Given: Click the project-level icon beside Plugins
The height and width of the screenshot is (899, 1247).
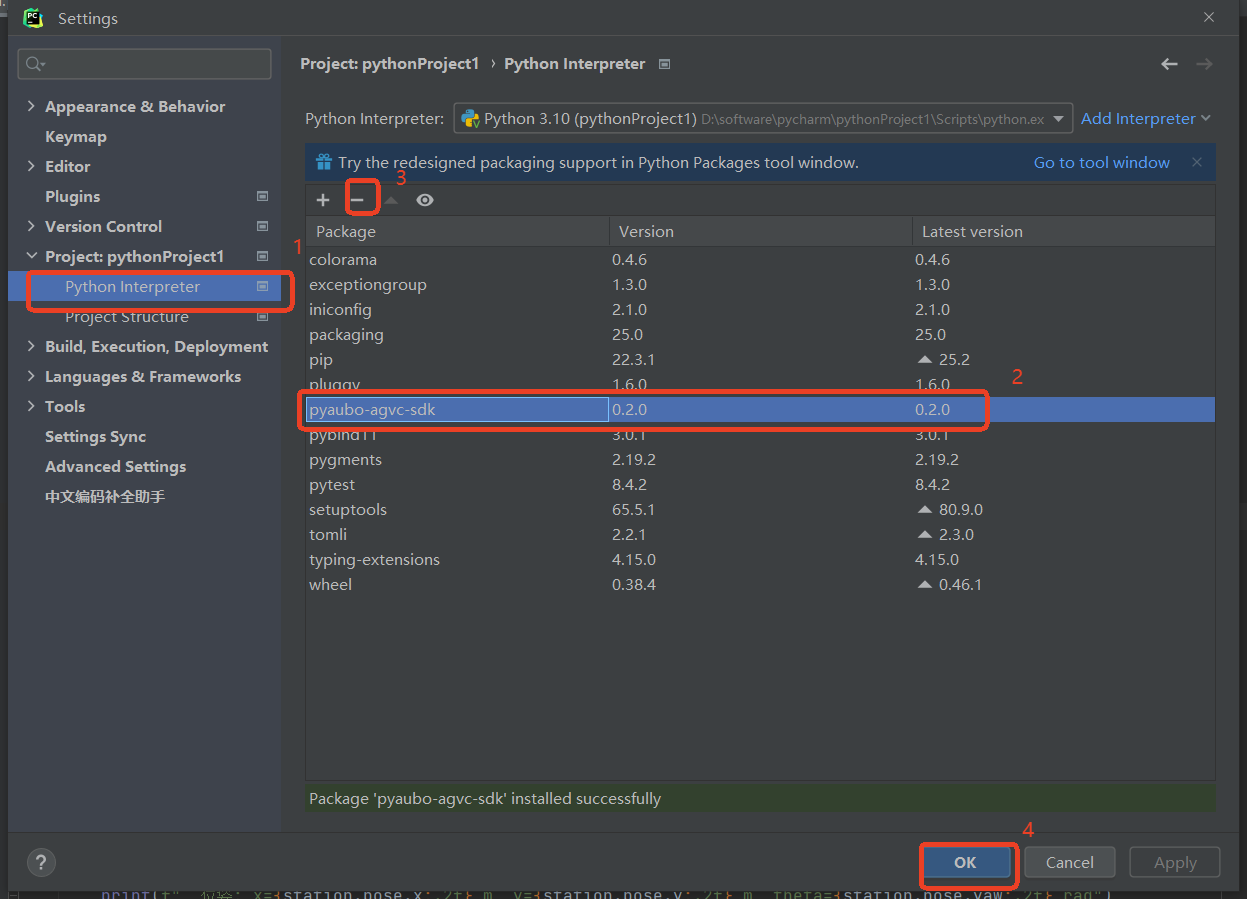Looking at the screenshot, I should (262, 197).
